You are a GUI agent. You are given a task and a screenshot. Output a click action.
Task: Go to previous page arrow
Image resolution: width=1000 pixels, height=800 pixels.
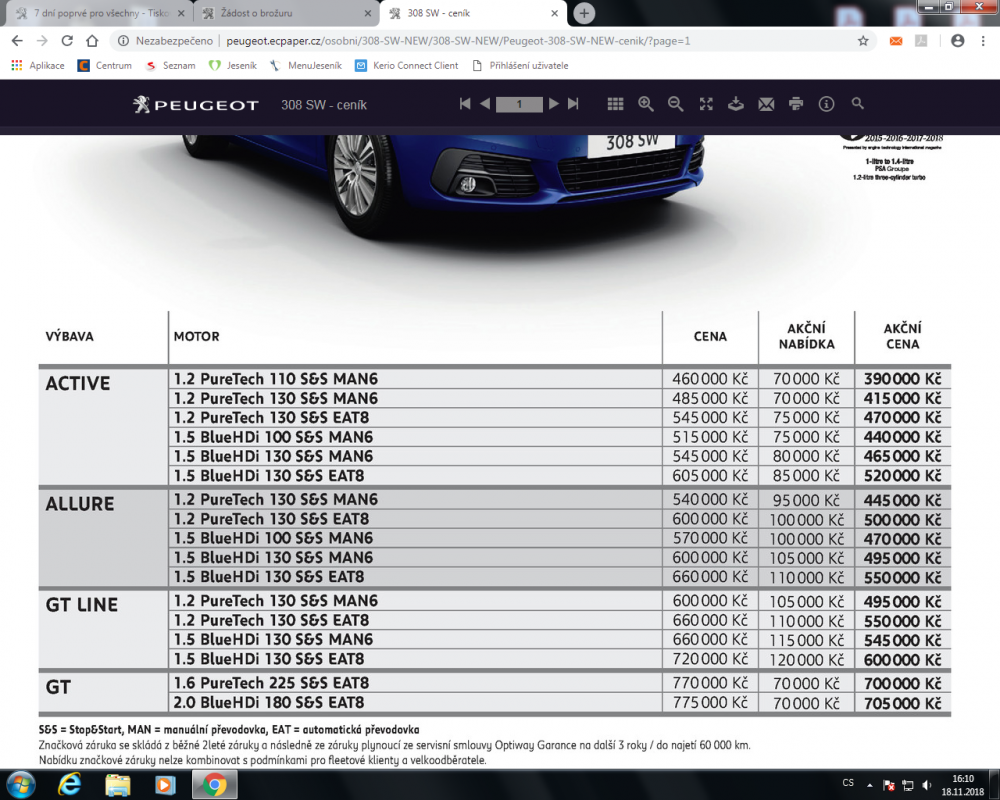point(485,104)
